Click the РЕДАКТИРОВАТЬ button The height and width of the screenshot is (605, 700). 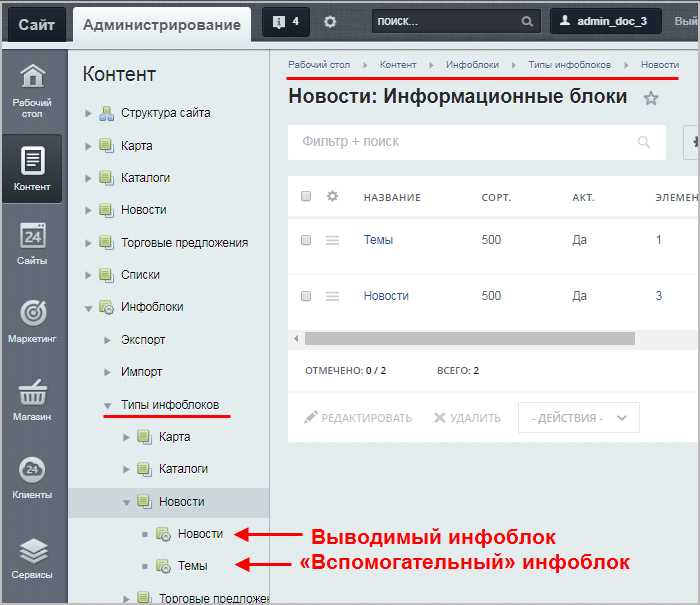coord(358,417)
